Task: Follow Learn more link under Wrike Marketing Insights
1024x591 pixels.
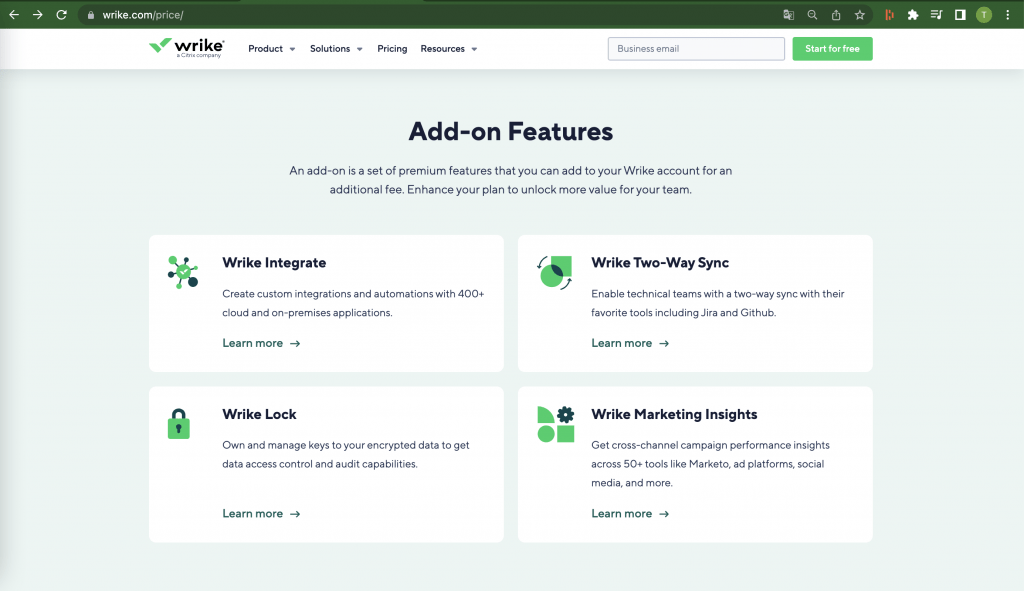Action: [x=630, y=514]
